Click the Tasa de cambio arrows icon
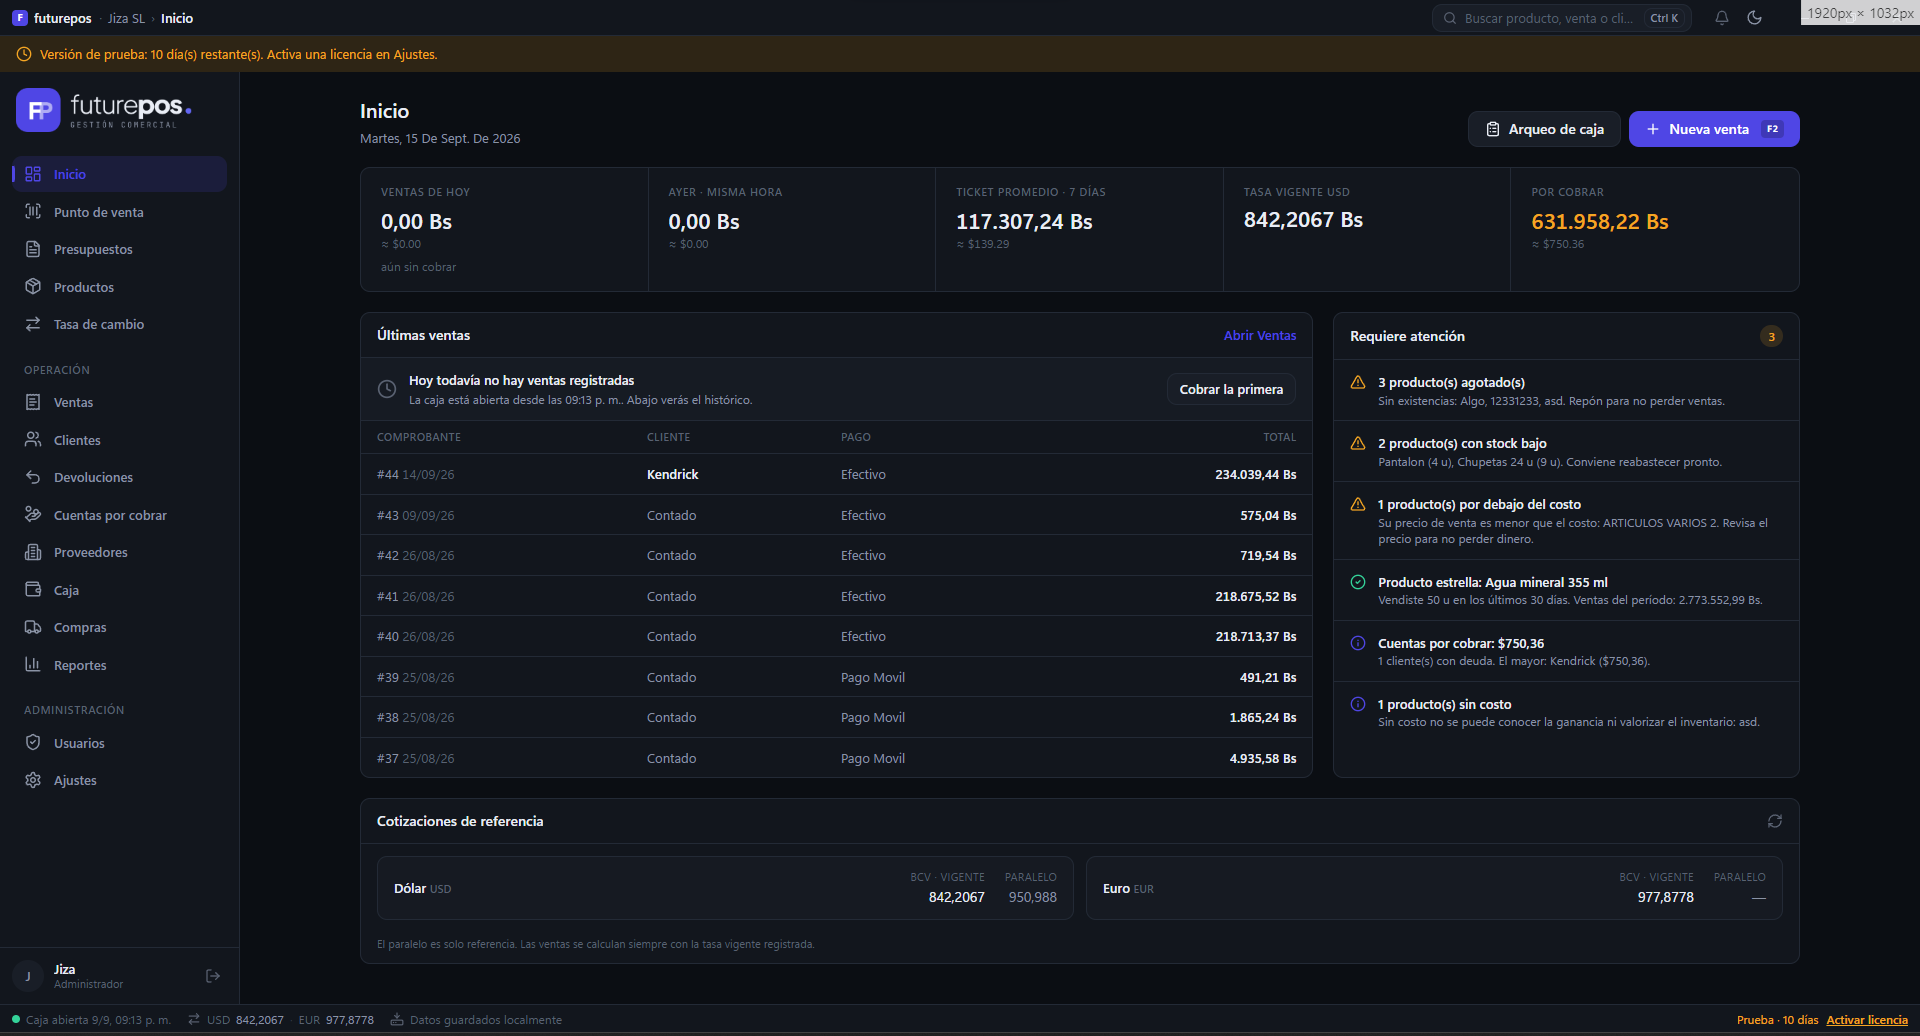 (33, 324)
